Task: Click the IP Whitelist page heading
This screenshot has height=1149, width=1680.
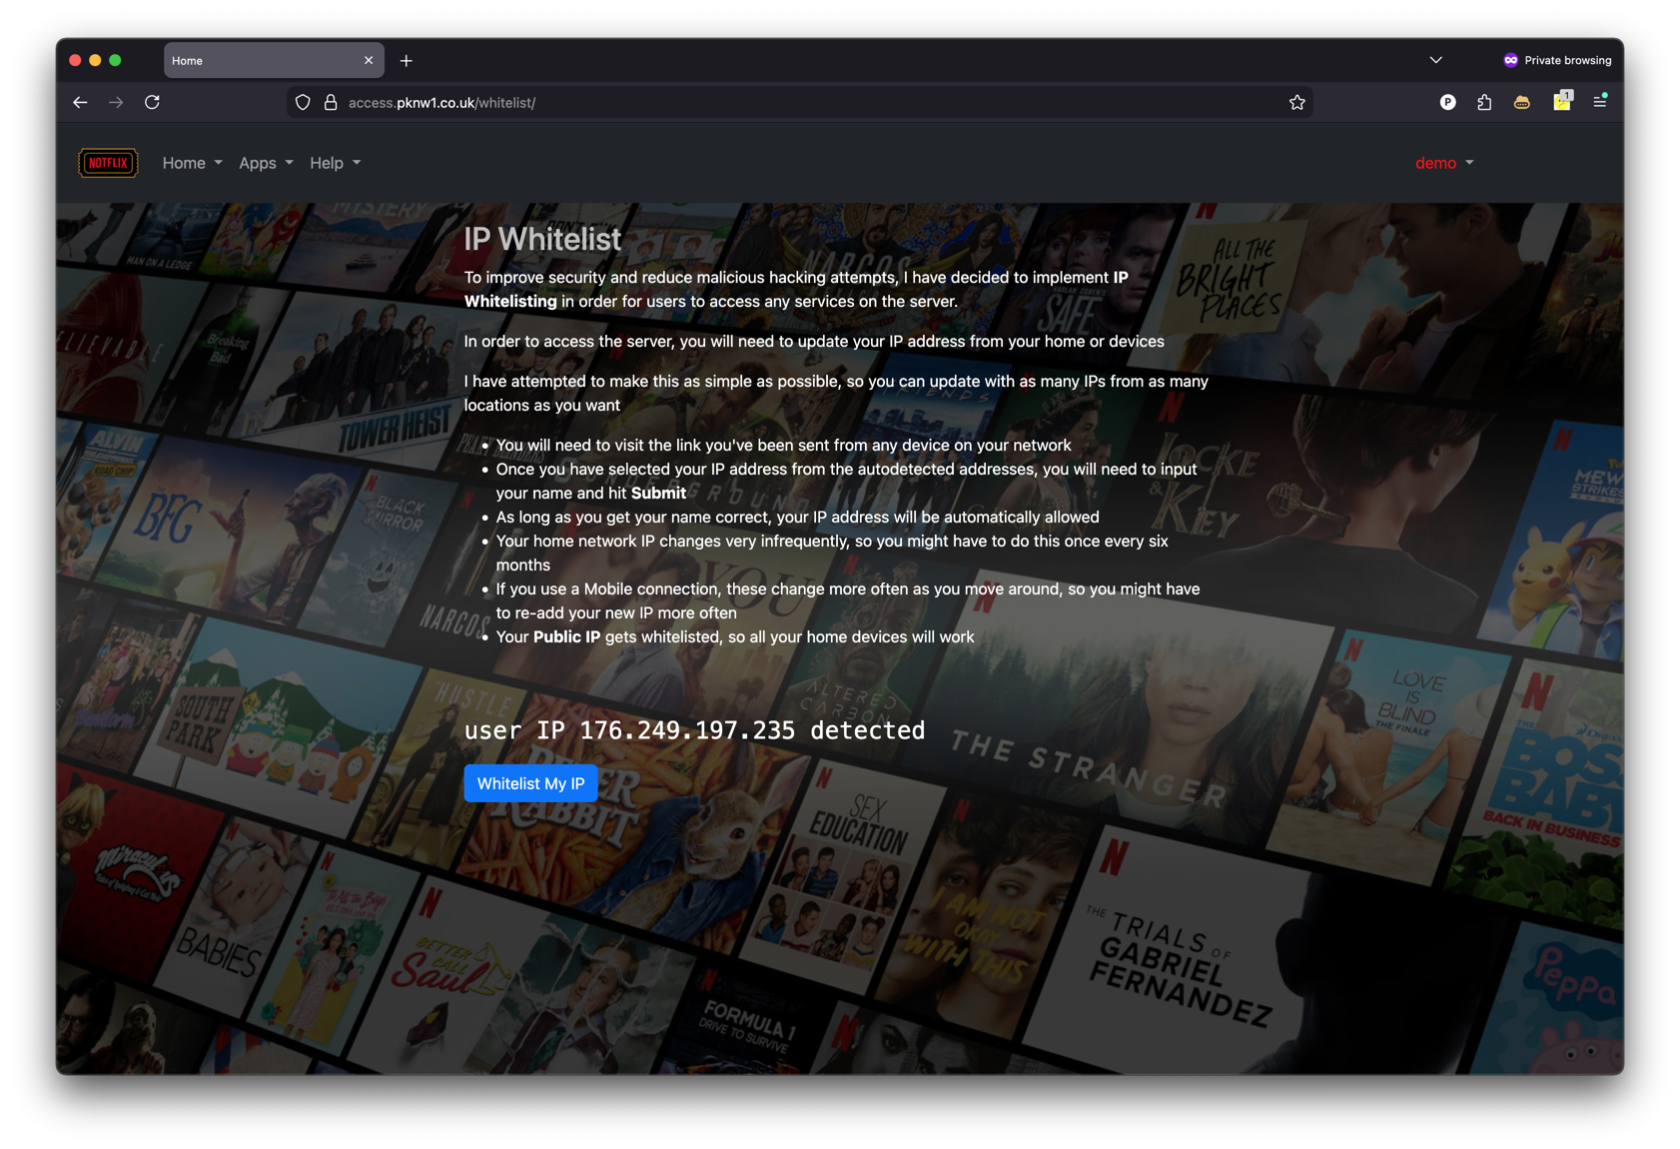Action: (x=542, y=239)
